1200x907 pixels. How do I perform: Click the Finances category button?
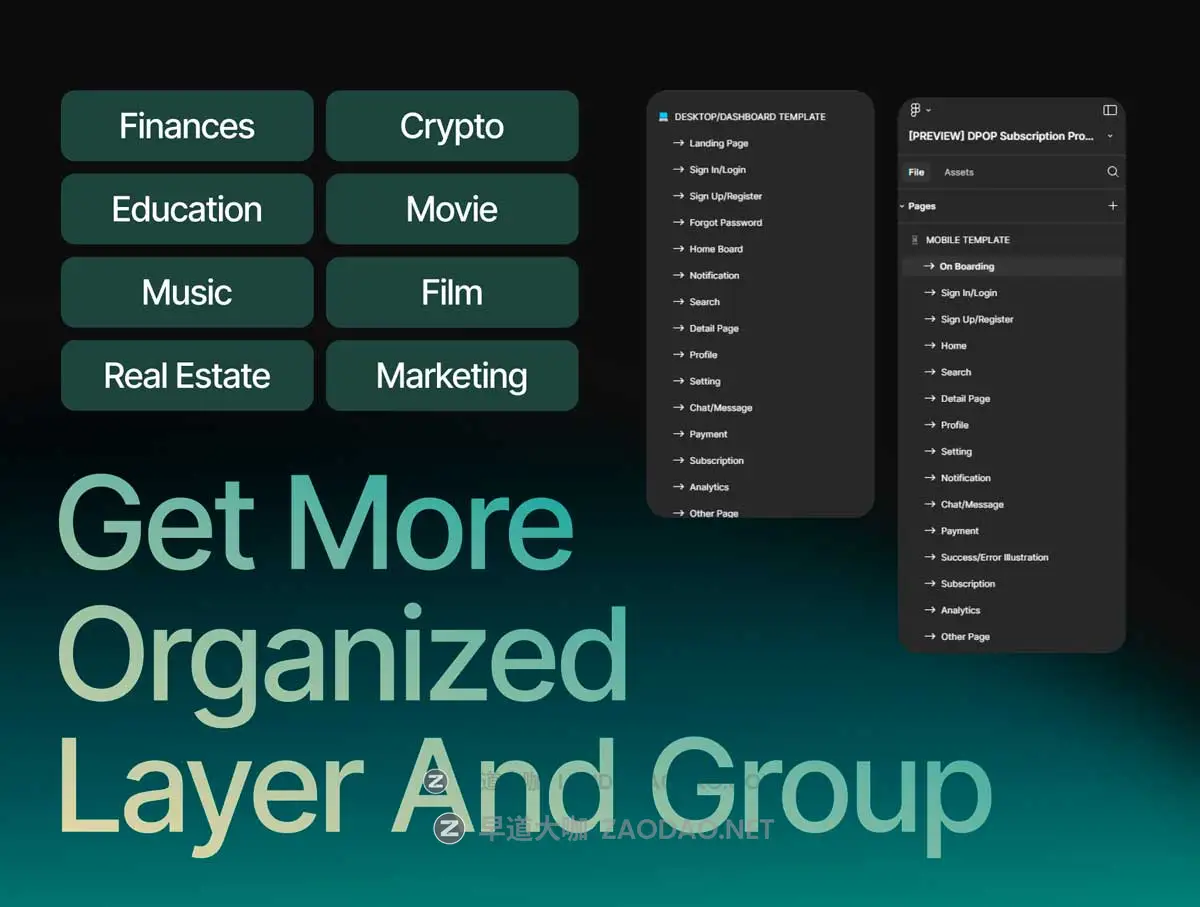point(187,126)
